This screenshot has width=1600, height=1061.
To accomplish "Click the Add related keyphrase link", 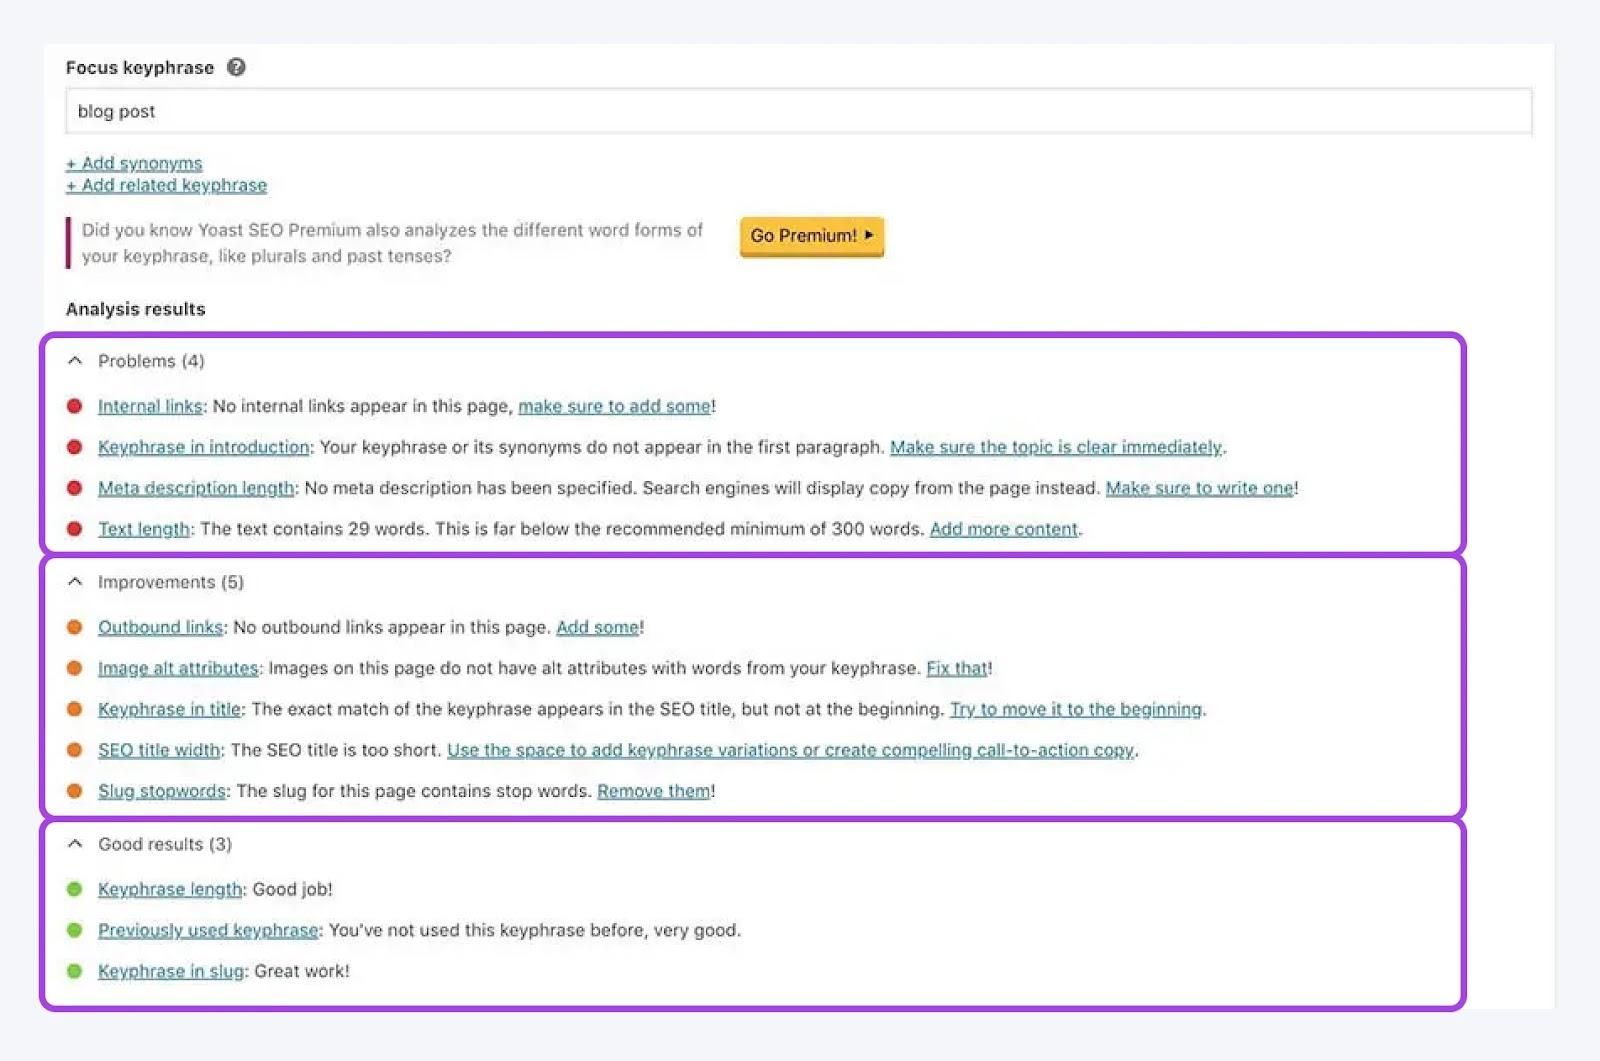I will pos(166,185).
